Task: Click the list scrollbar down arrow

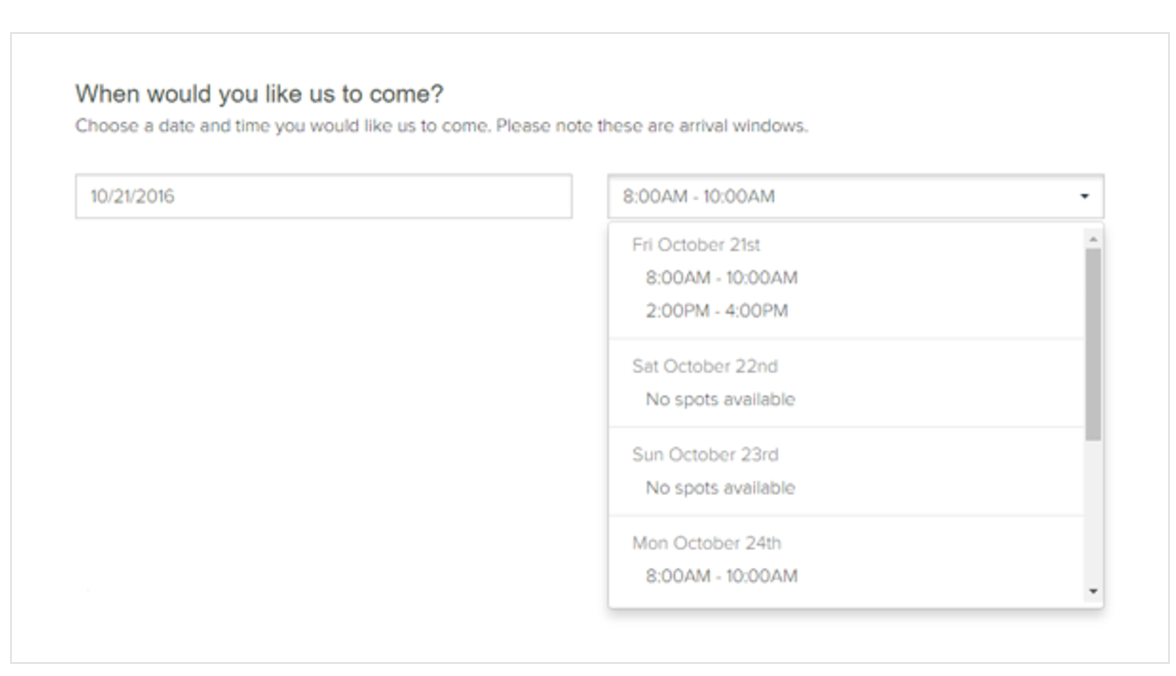Action: (1093, 592)
